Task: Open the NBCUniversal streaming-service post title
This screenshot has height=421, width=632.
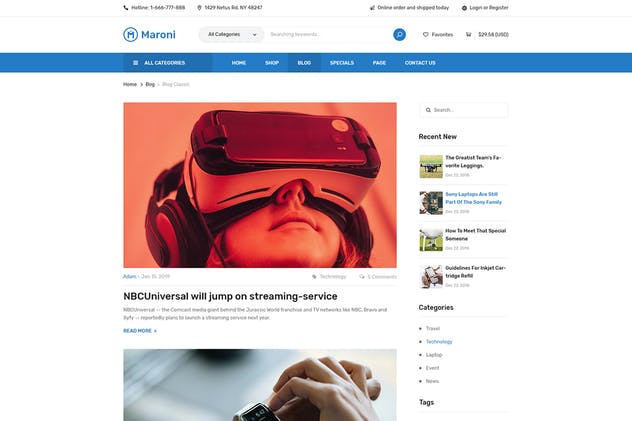Action: point(230,296)
